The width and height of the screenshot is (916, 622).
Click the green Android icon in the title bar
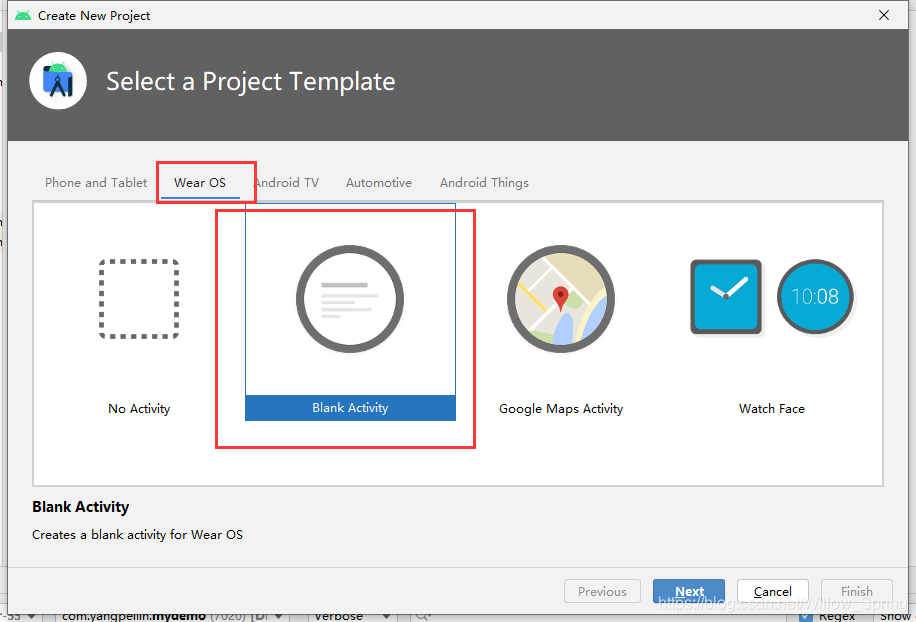coord(23,15)
